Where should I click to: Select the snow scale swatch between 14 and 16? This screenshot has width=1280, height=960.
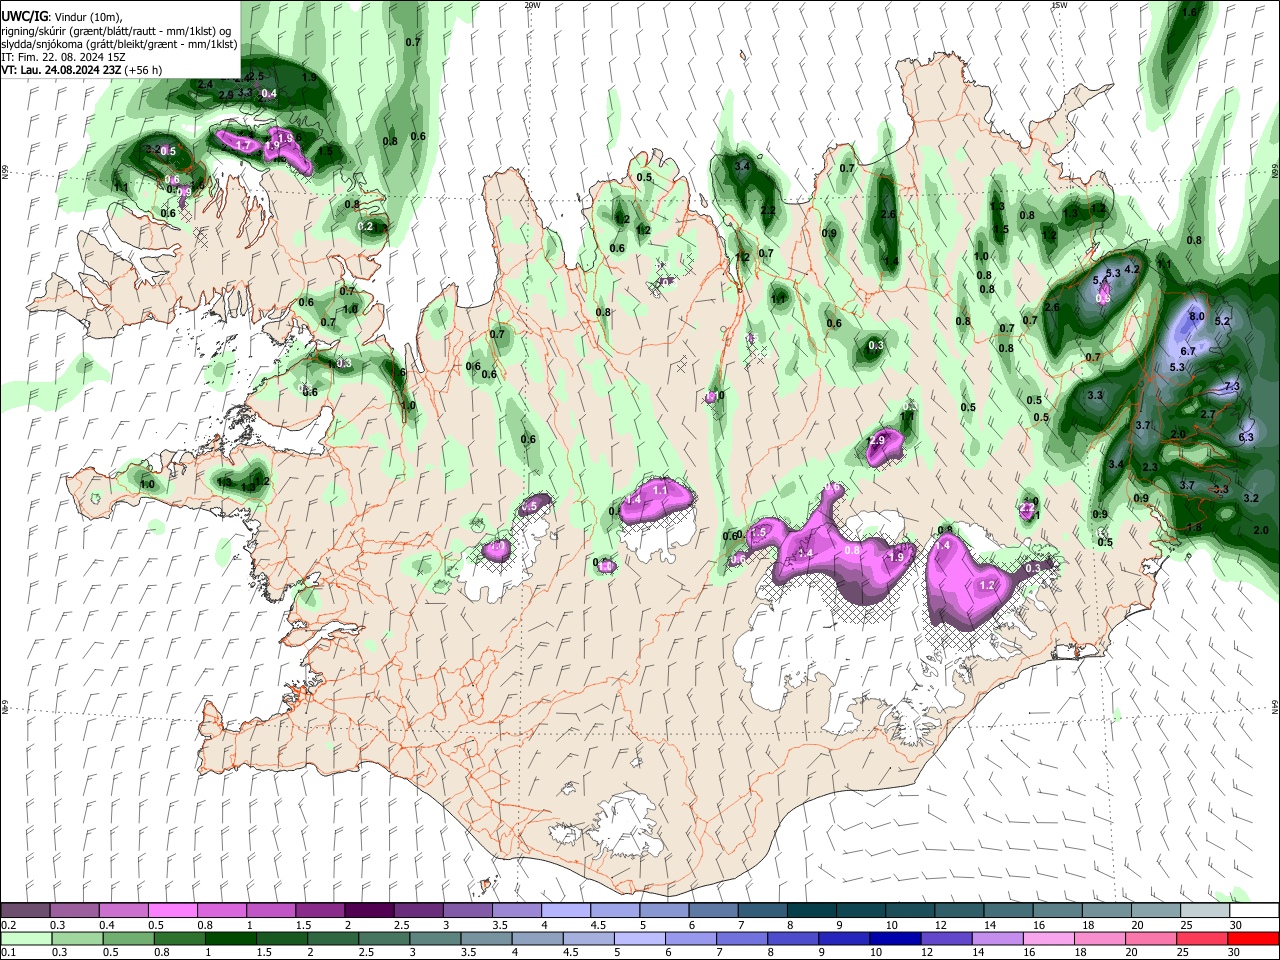pos(1007,911)
